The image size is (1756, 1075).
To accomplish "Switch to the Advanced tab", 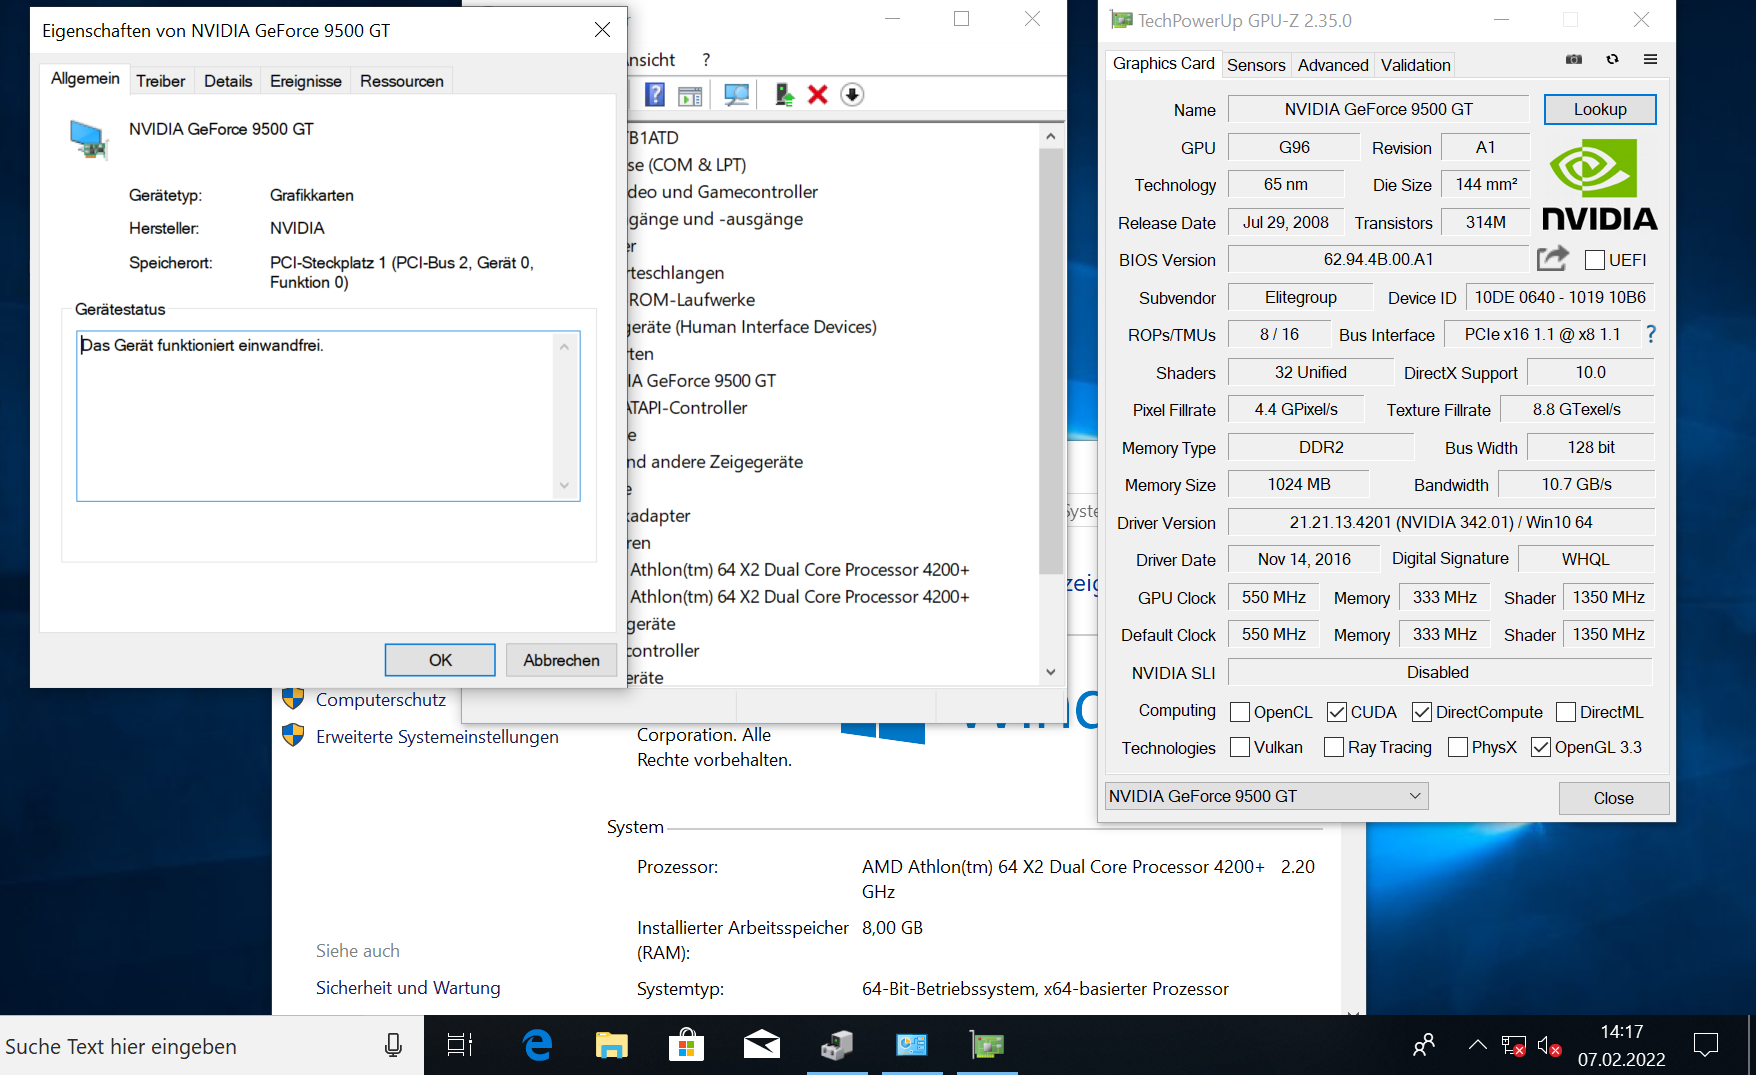I will 1333,65.
